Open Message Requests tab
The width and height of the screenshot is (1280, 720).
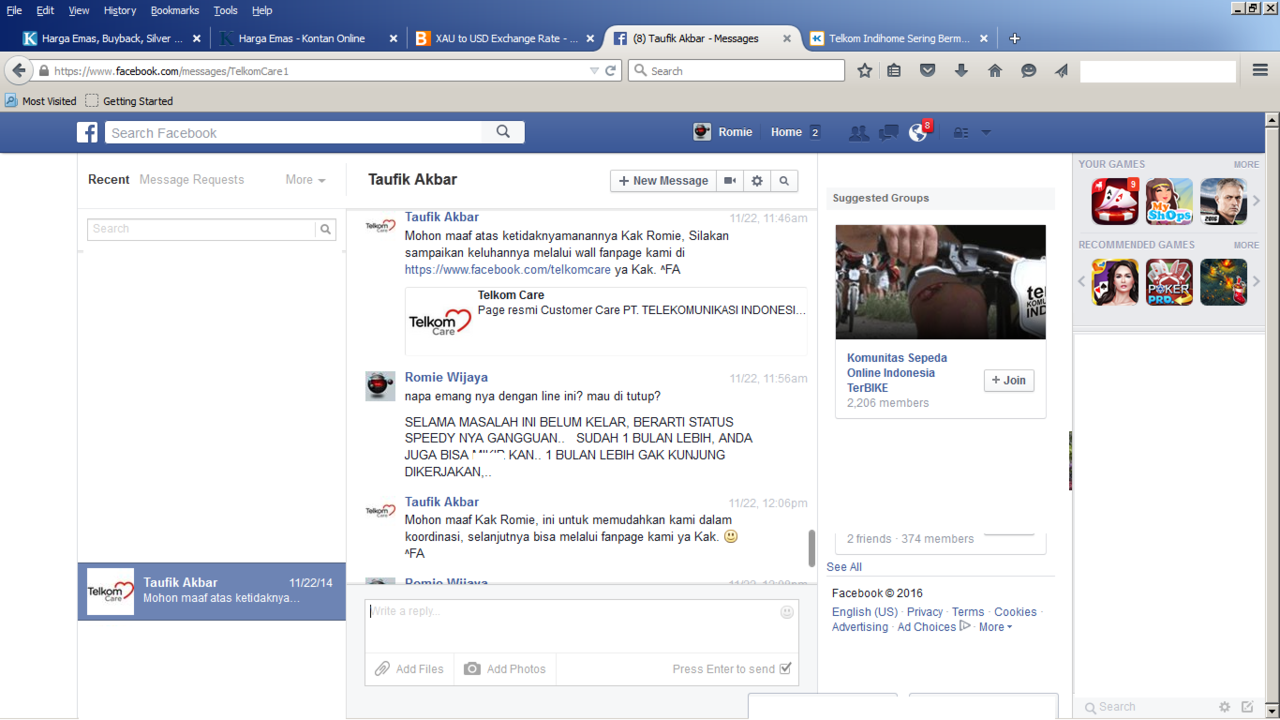[x=192, y=180]
